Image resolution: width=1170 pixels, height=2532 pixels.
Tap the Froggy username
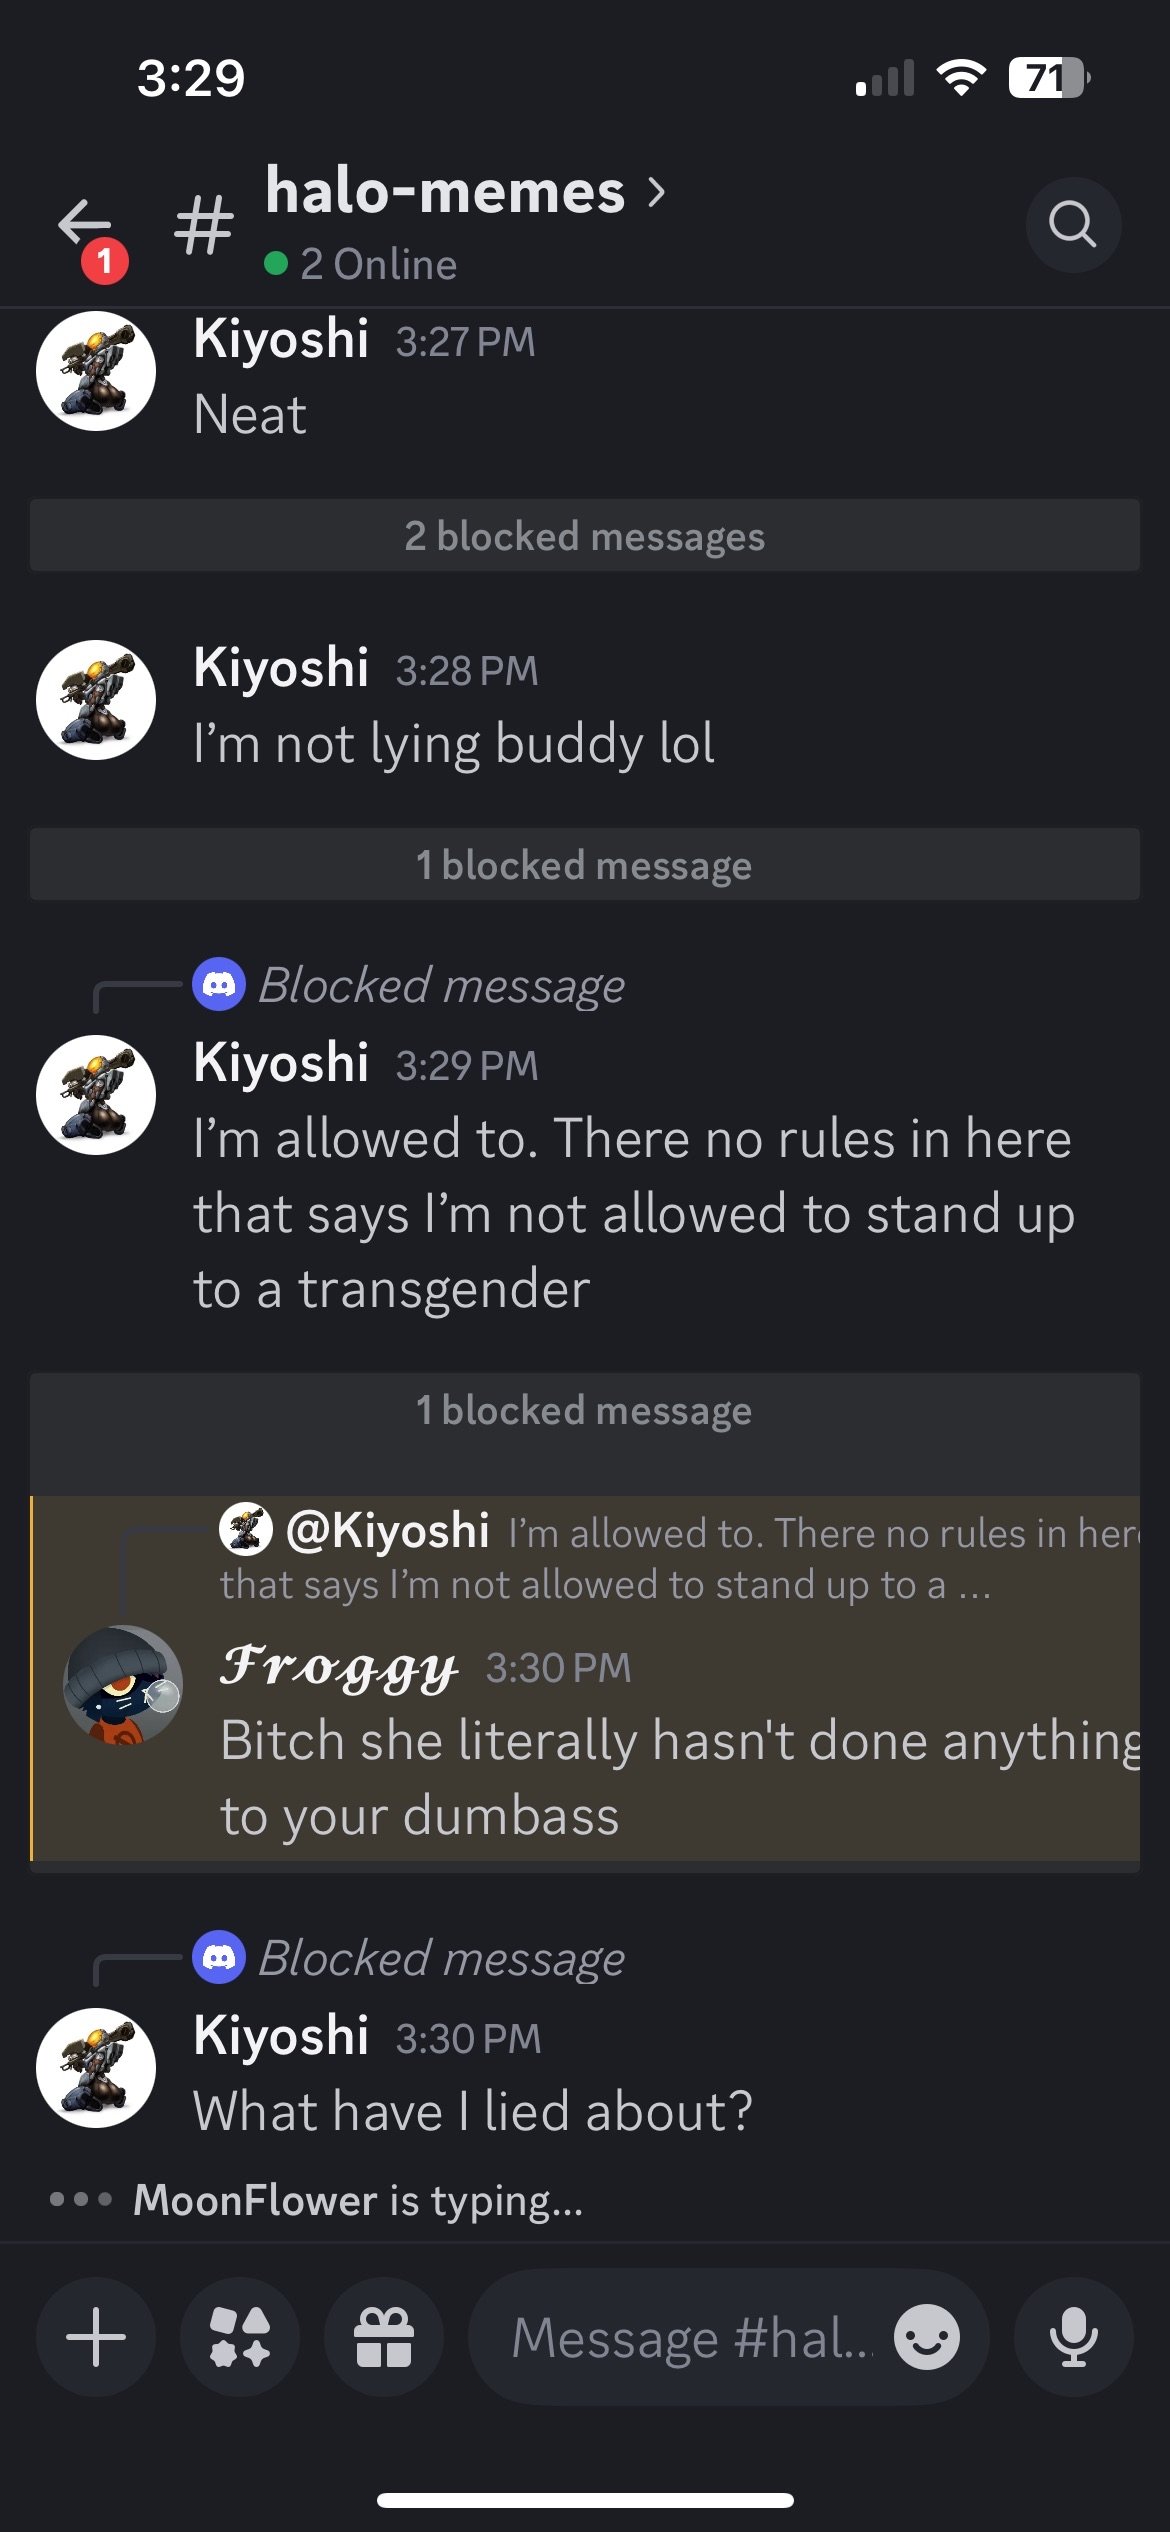coord(340,1668)
